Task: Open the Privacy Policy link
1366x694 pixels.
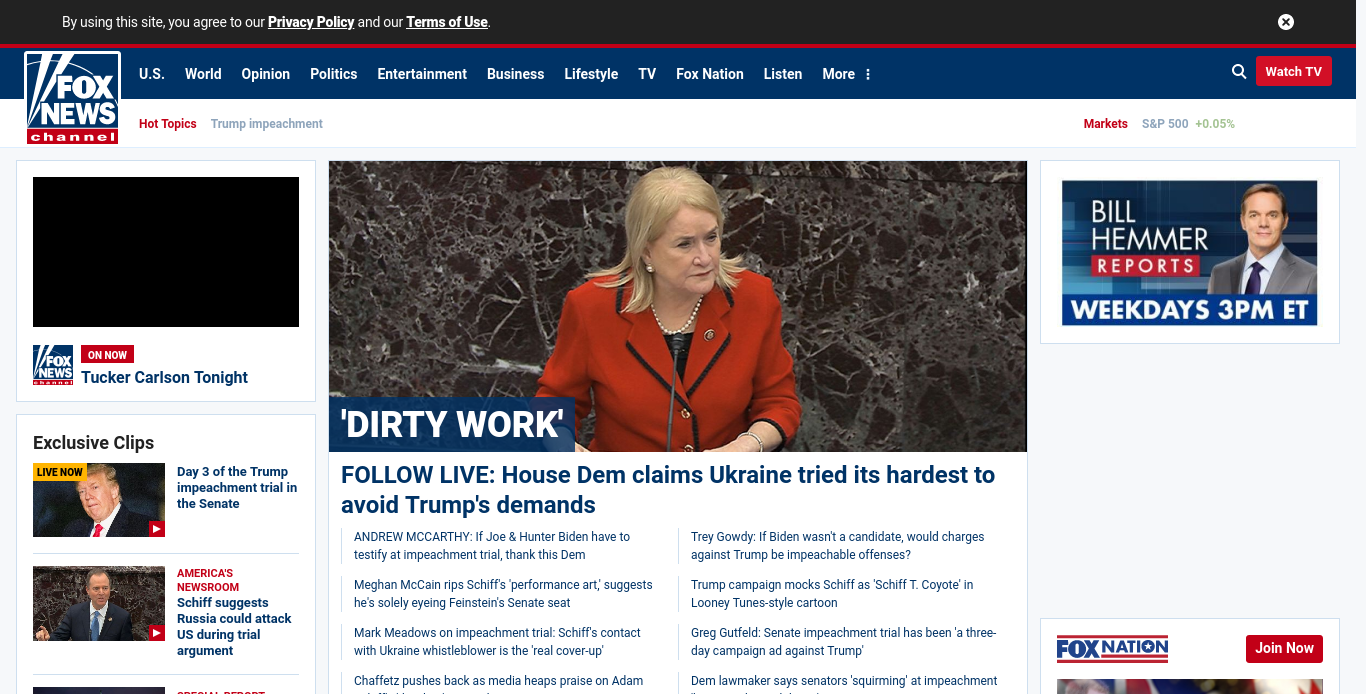Action: [x=311, y=22]
